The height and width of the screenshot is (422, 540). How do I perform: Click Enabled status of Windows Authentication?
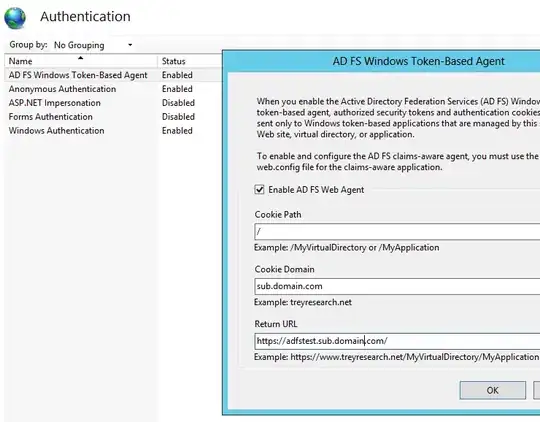click(177, 131)
